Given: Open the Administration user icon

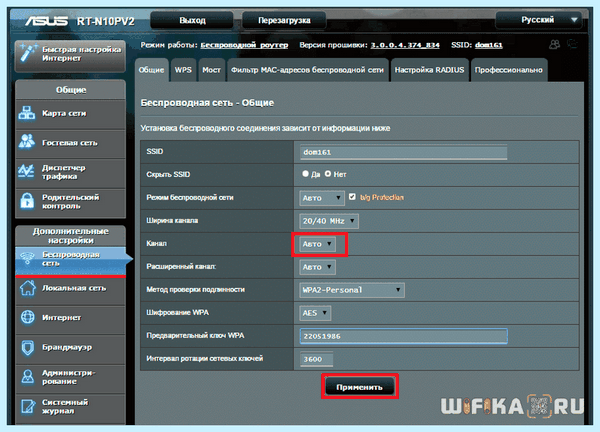Looking at the screenshot, I should (x=28, y=377).
